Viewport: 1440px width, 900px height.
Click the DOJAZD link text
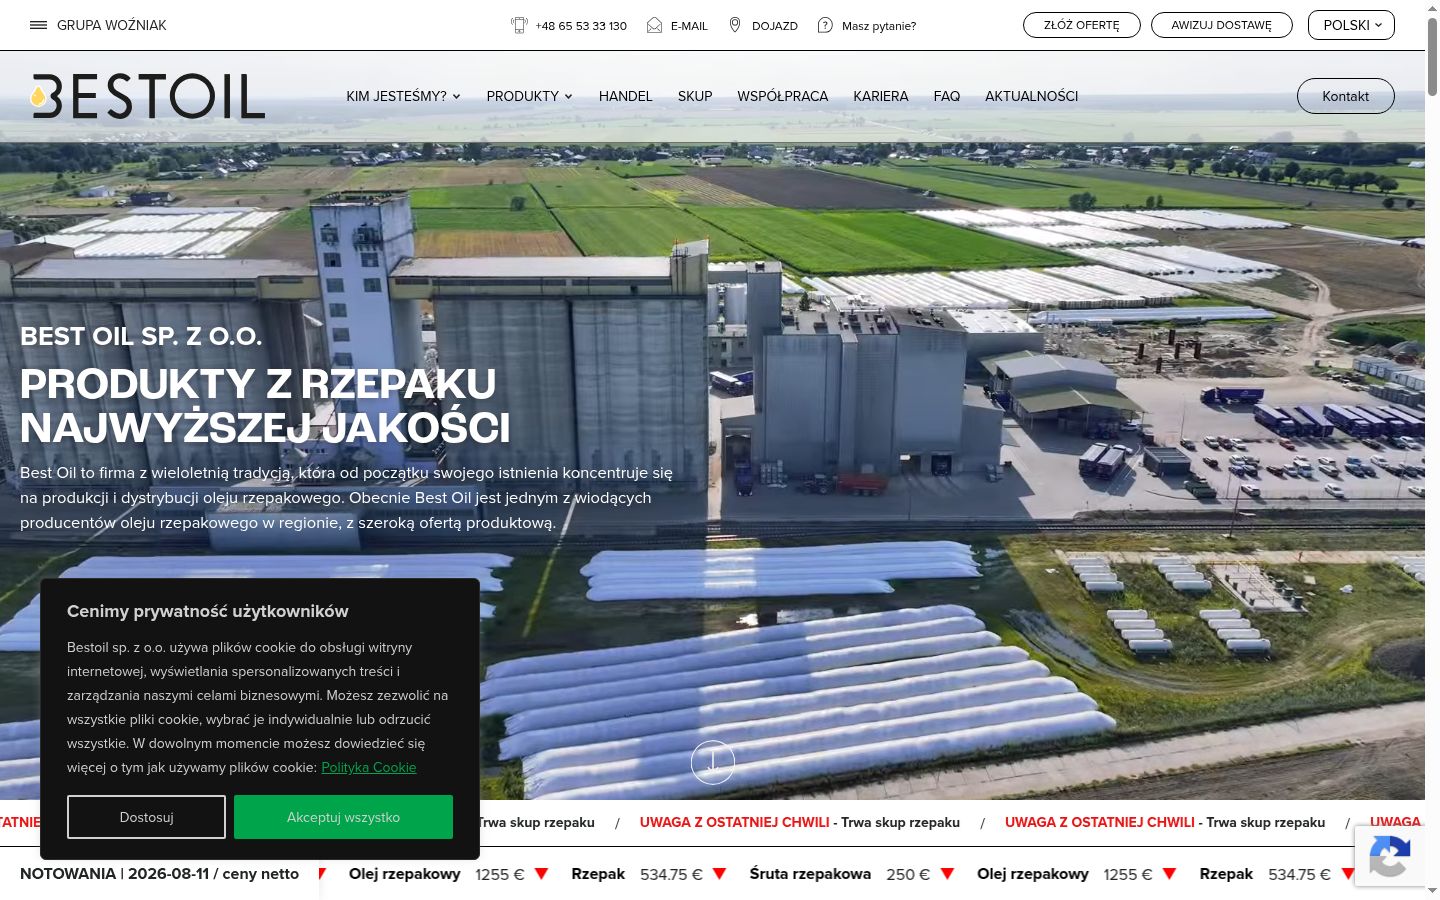pos(775,26)
